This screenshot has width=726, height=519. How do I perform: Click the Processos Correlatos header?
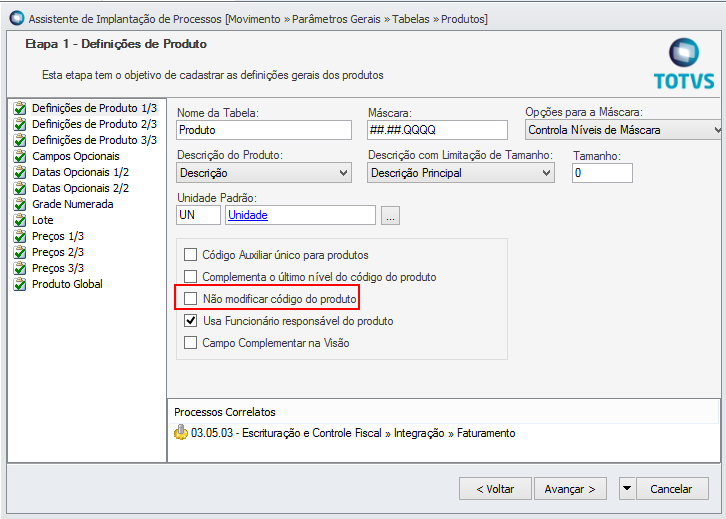pyautogui.click(x=225, y=412)
